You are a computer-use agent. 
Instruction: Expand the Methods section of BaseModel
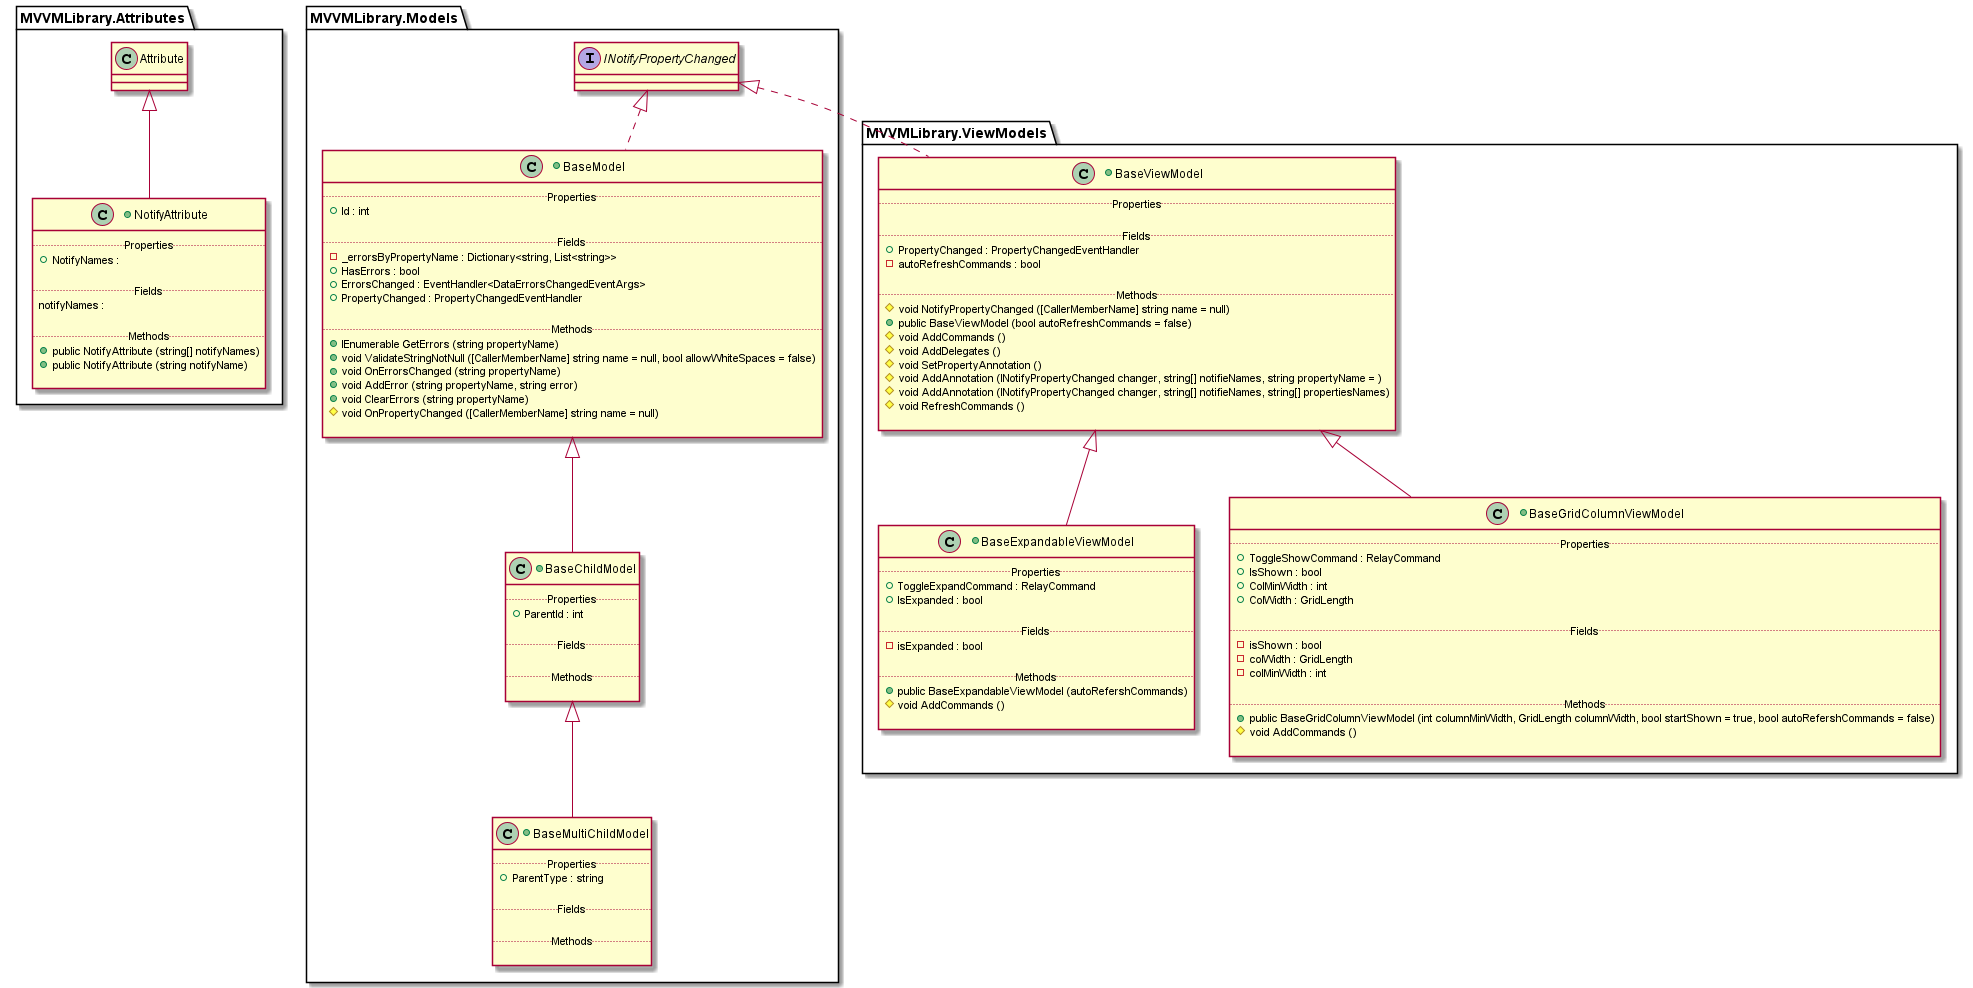click(x=571, y=329)
